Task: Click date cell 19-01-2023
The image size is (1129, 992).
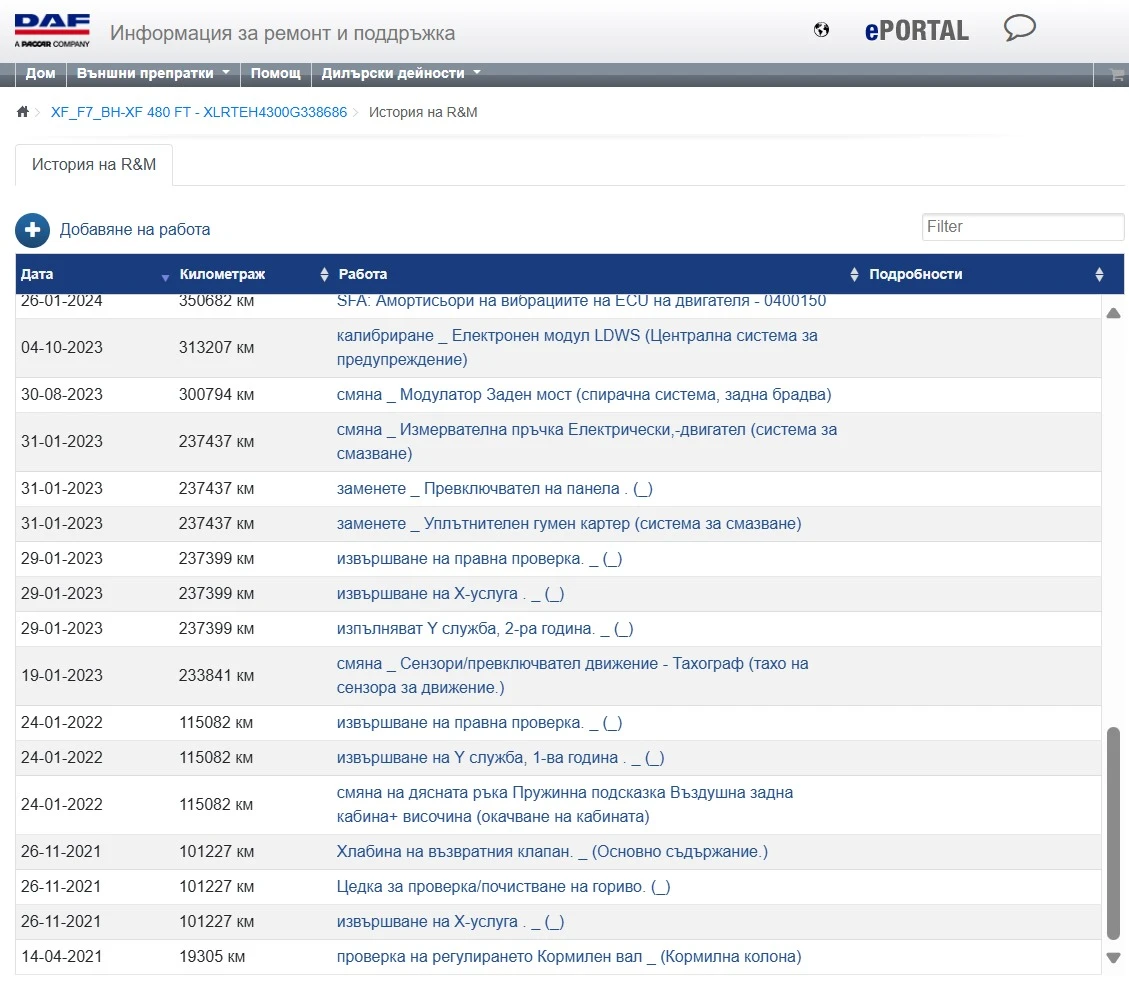Action: pos(62,675)
